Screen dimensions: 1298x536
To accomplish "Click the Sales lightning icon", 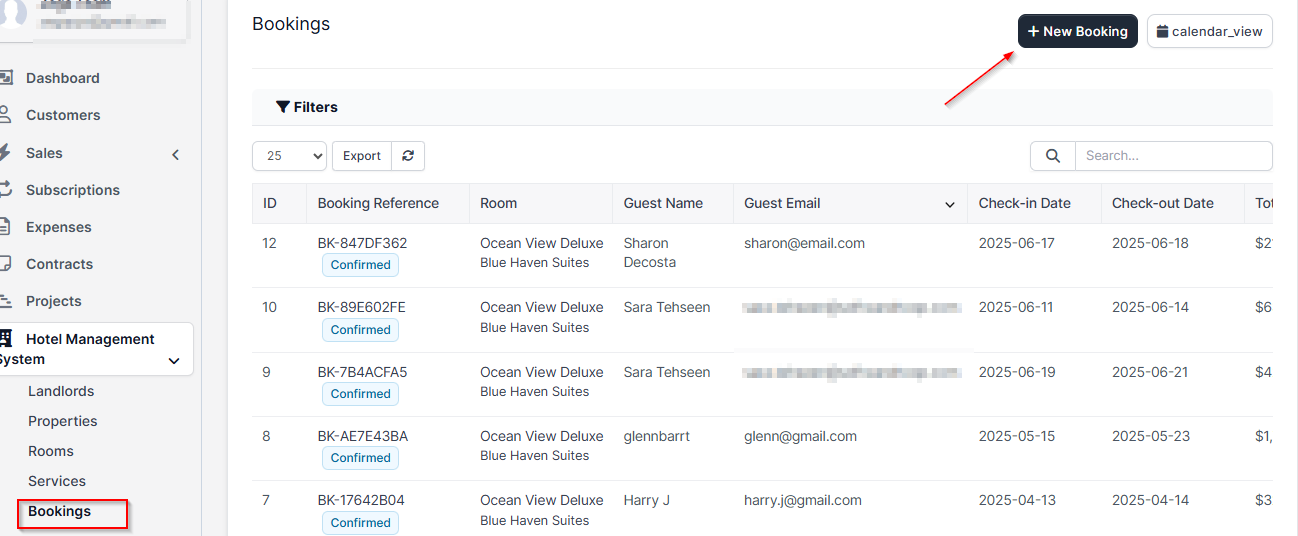I will (x=5, y=153).
